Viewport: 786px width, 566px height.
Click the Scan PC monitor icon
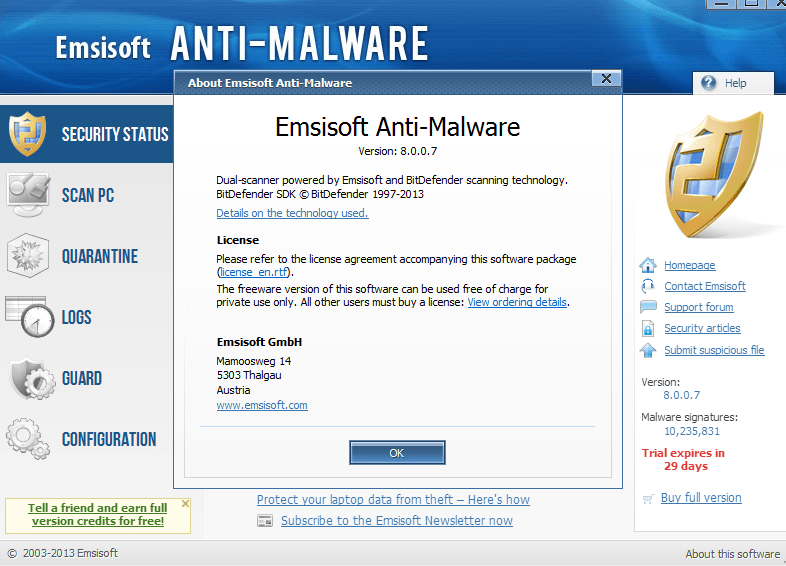[x=29, y=195]
